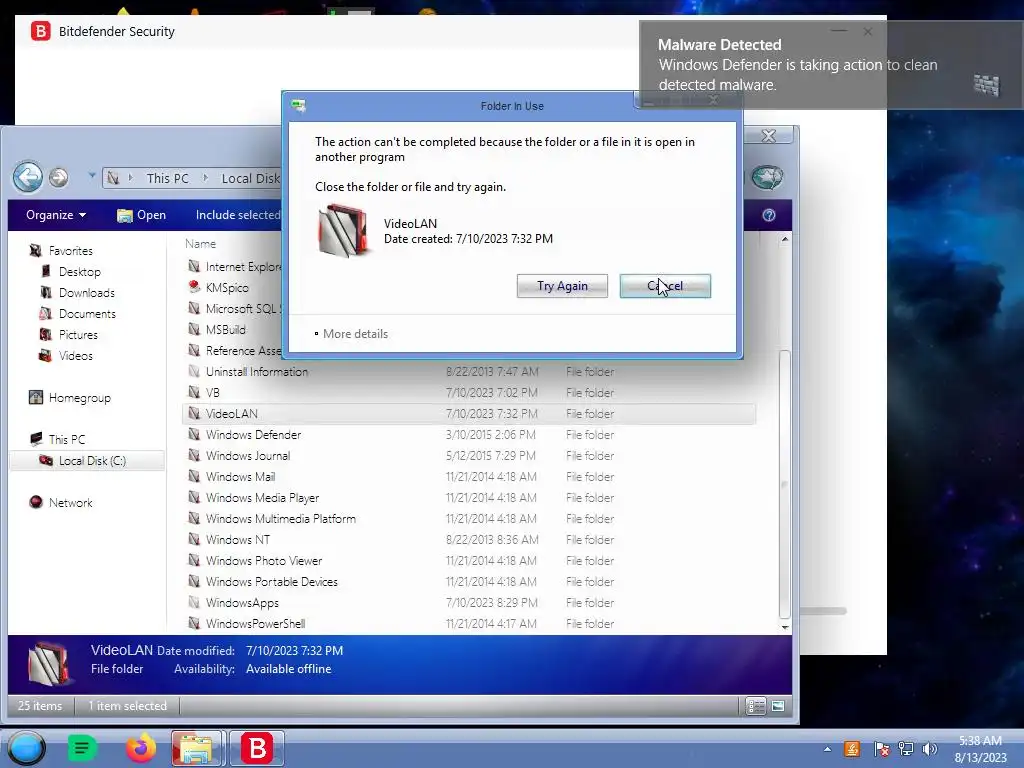
Task: Cancel the Folder In Use dialog
Action: pos(665,286)
